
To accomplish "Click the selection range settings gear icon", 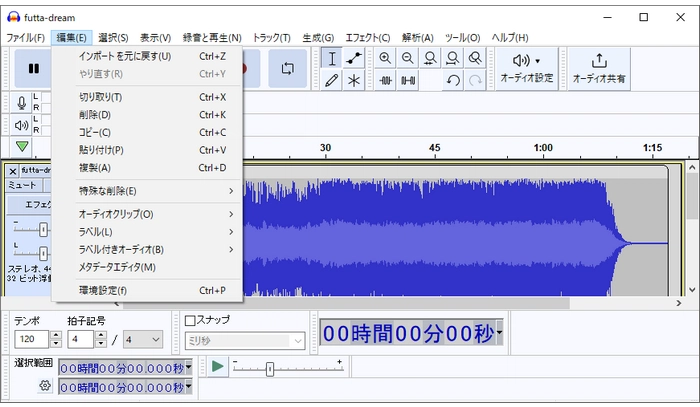I will [45, 385].
